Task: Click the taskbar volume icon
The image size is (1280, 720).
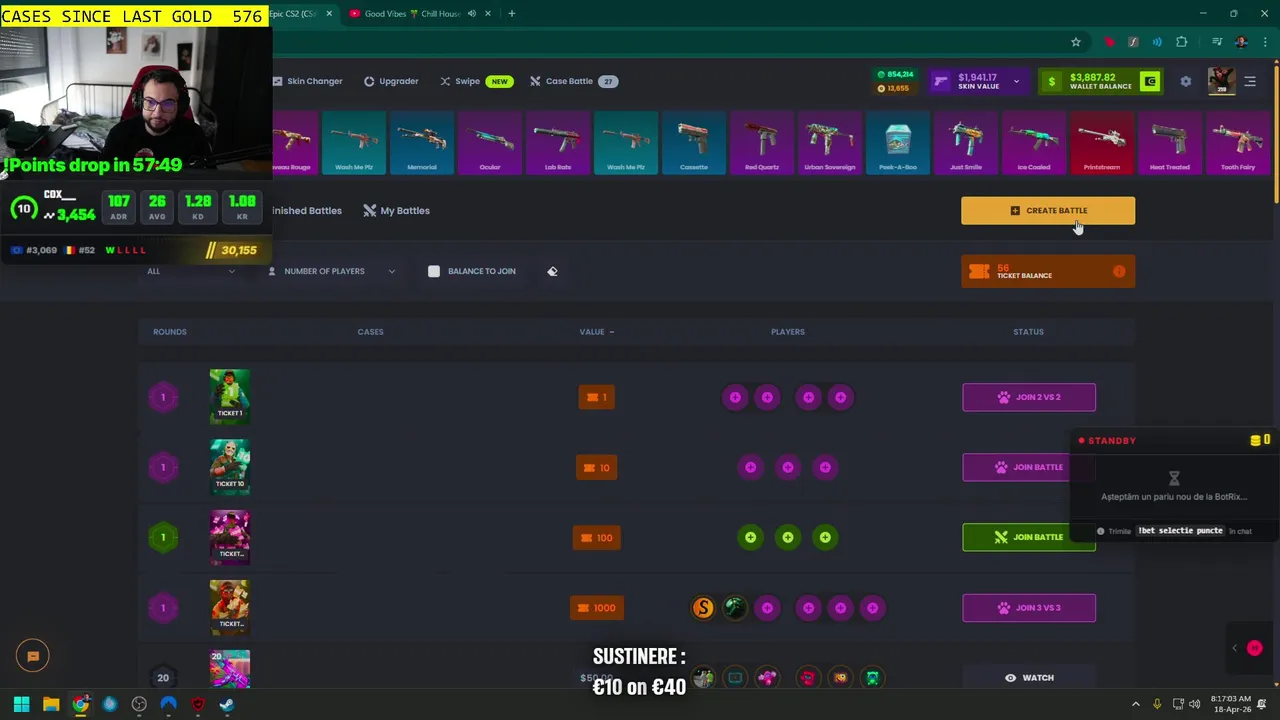Action: click(1194, 704)
